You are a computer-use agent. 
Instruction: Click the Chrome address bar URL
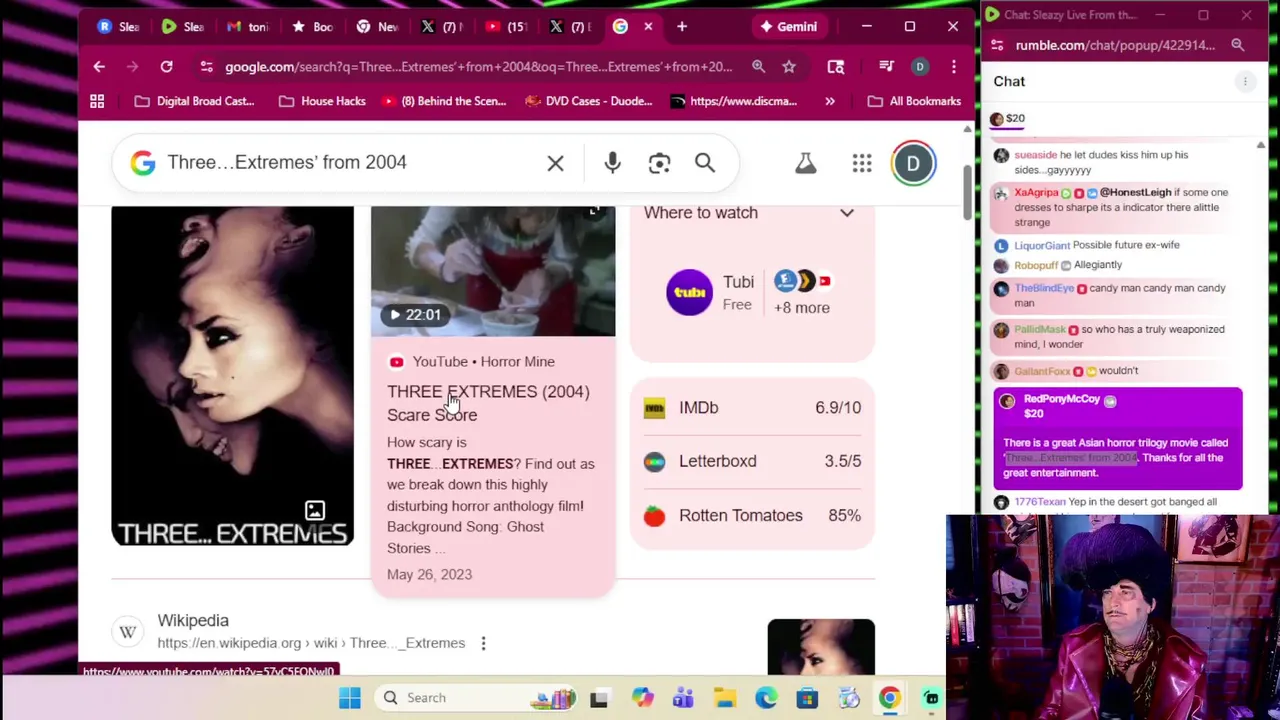click(x=478, y=67)
